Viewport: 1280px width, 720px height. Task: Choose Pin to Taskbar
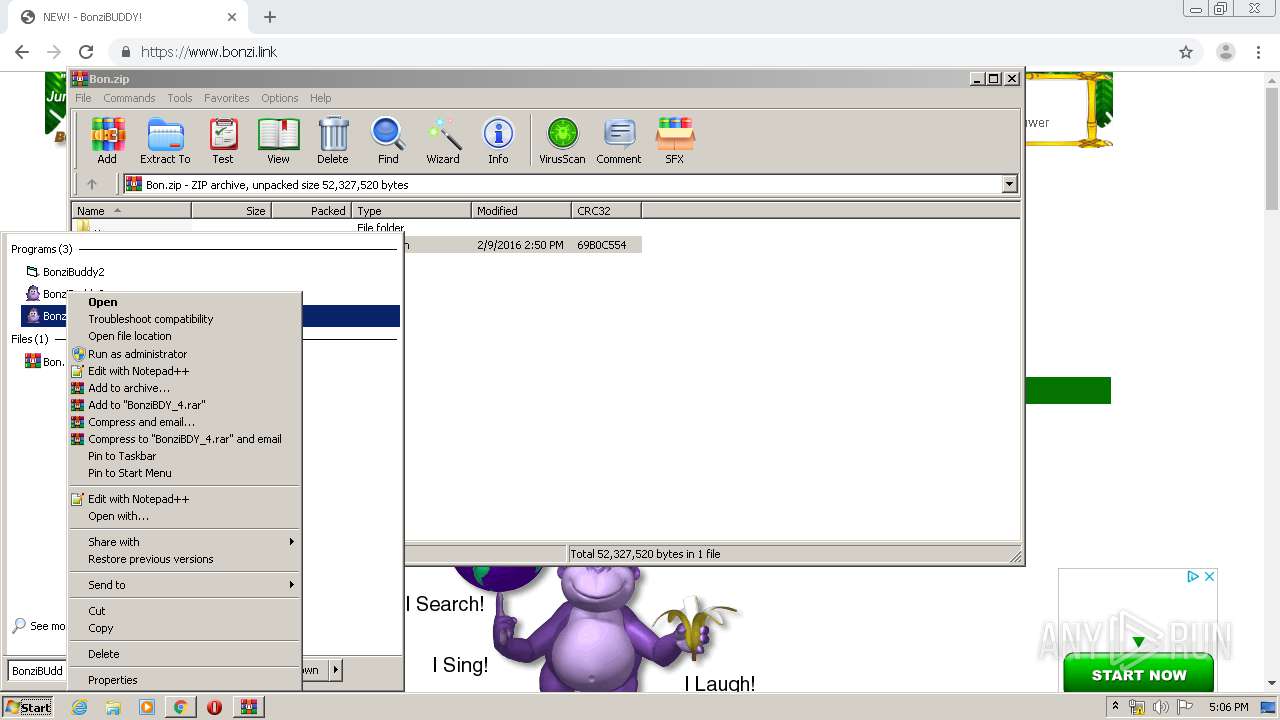coord(185,456)
